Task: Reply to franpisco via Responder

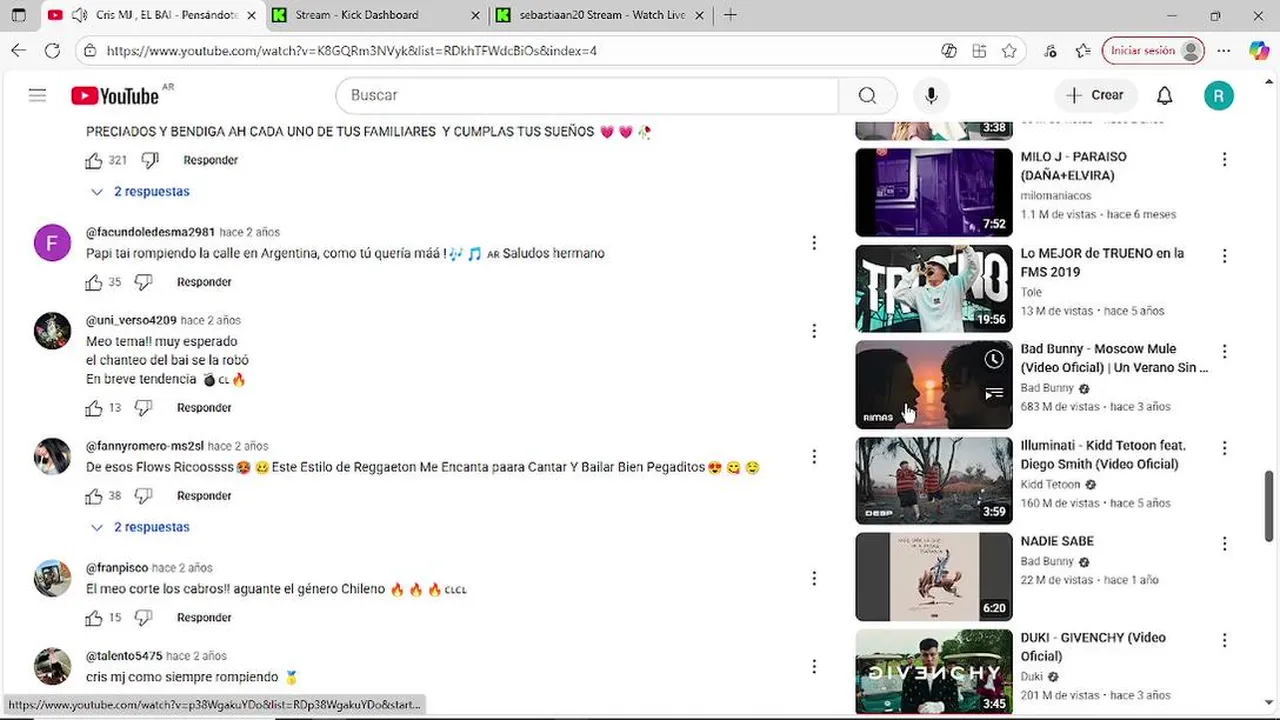Action: click(204, 618)
